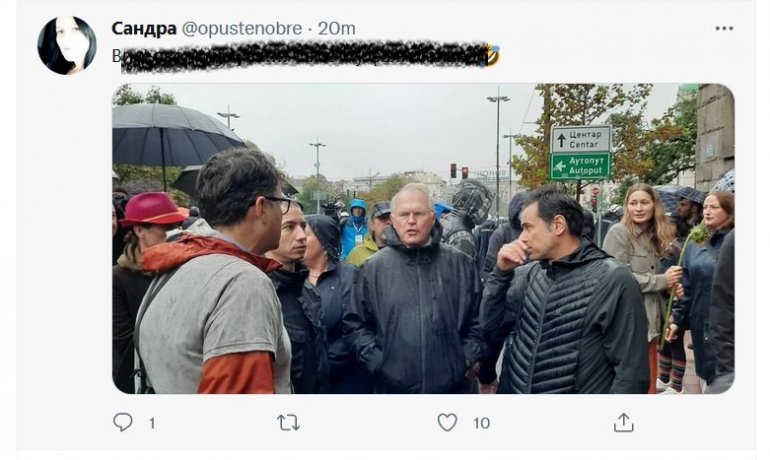Click the display name Сандра
Viewport: 770px width, 460px height.
coord(145,28)
